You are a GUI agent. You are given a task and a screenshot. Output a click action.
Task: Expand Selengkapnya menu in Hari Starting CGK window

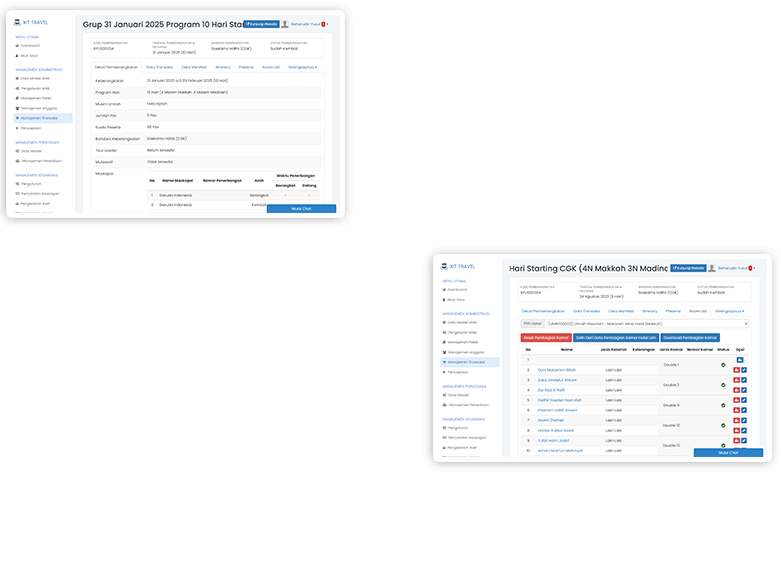point(729,311)
